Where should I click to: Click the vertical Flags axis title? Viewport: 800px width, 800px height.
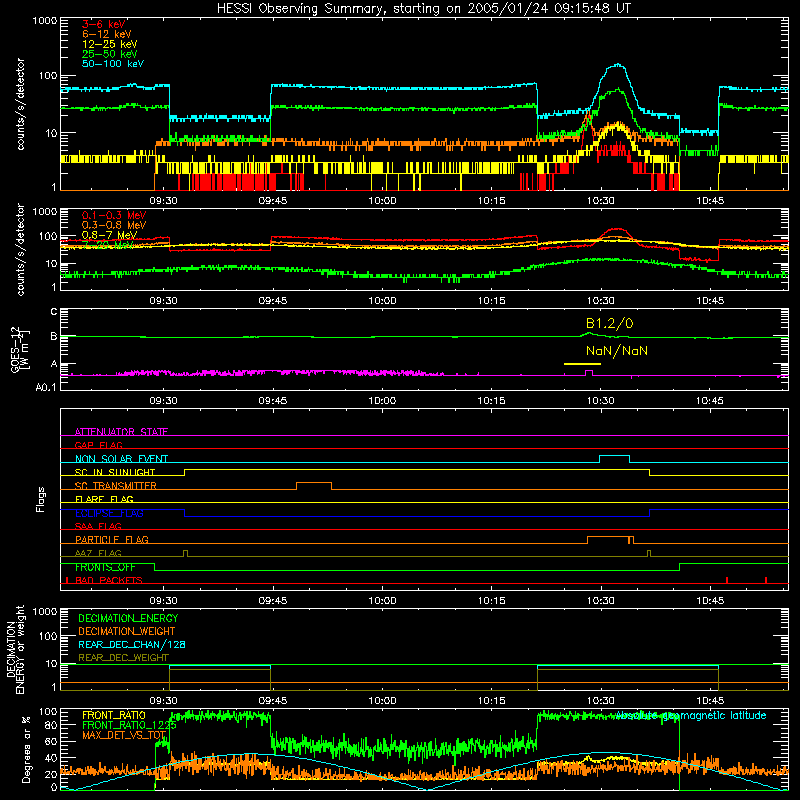click(41, 499)
